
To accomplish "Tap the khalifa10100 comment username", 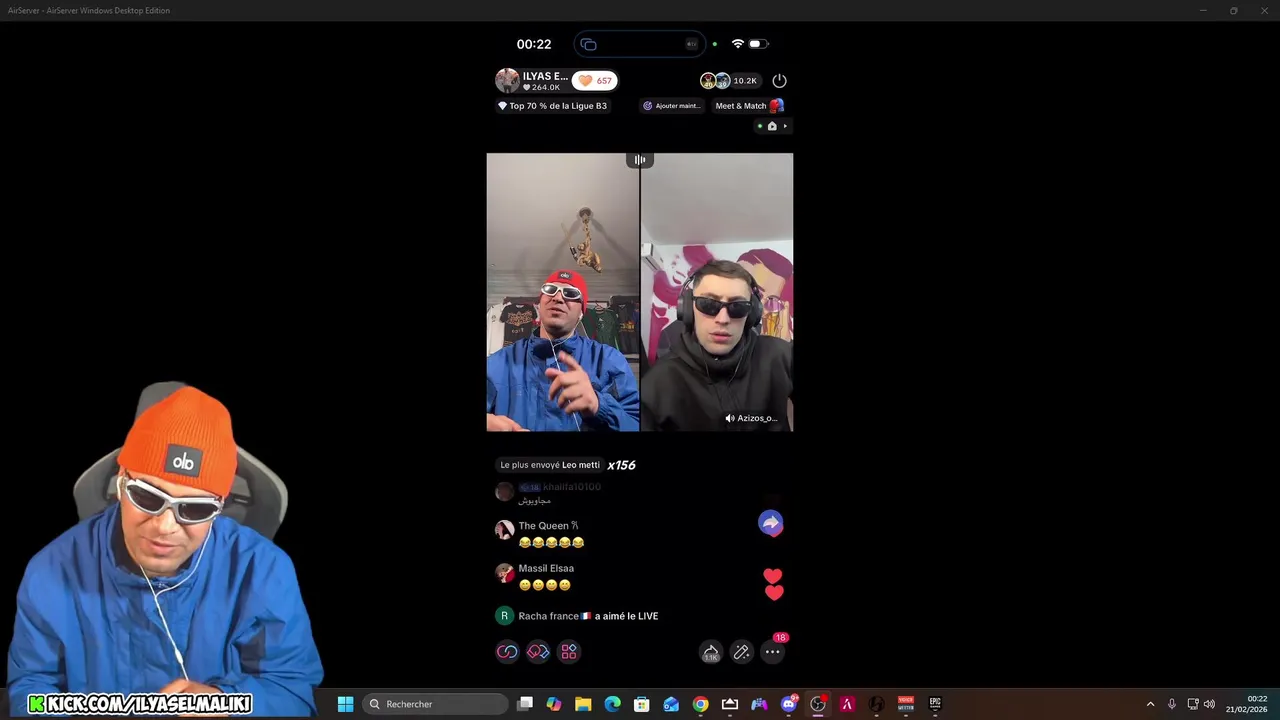I will point(571,487).
